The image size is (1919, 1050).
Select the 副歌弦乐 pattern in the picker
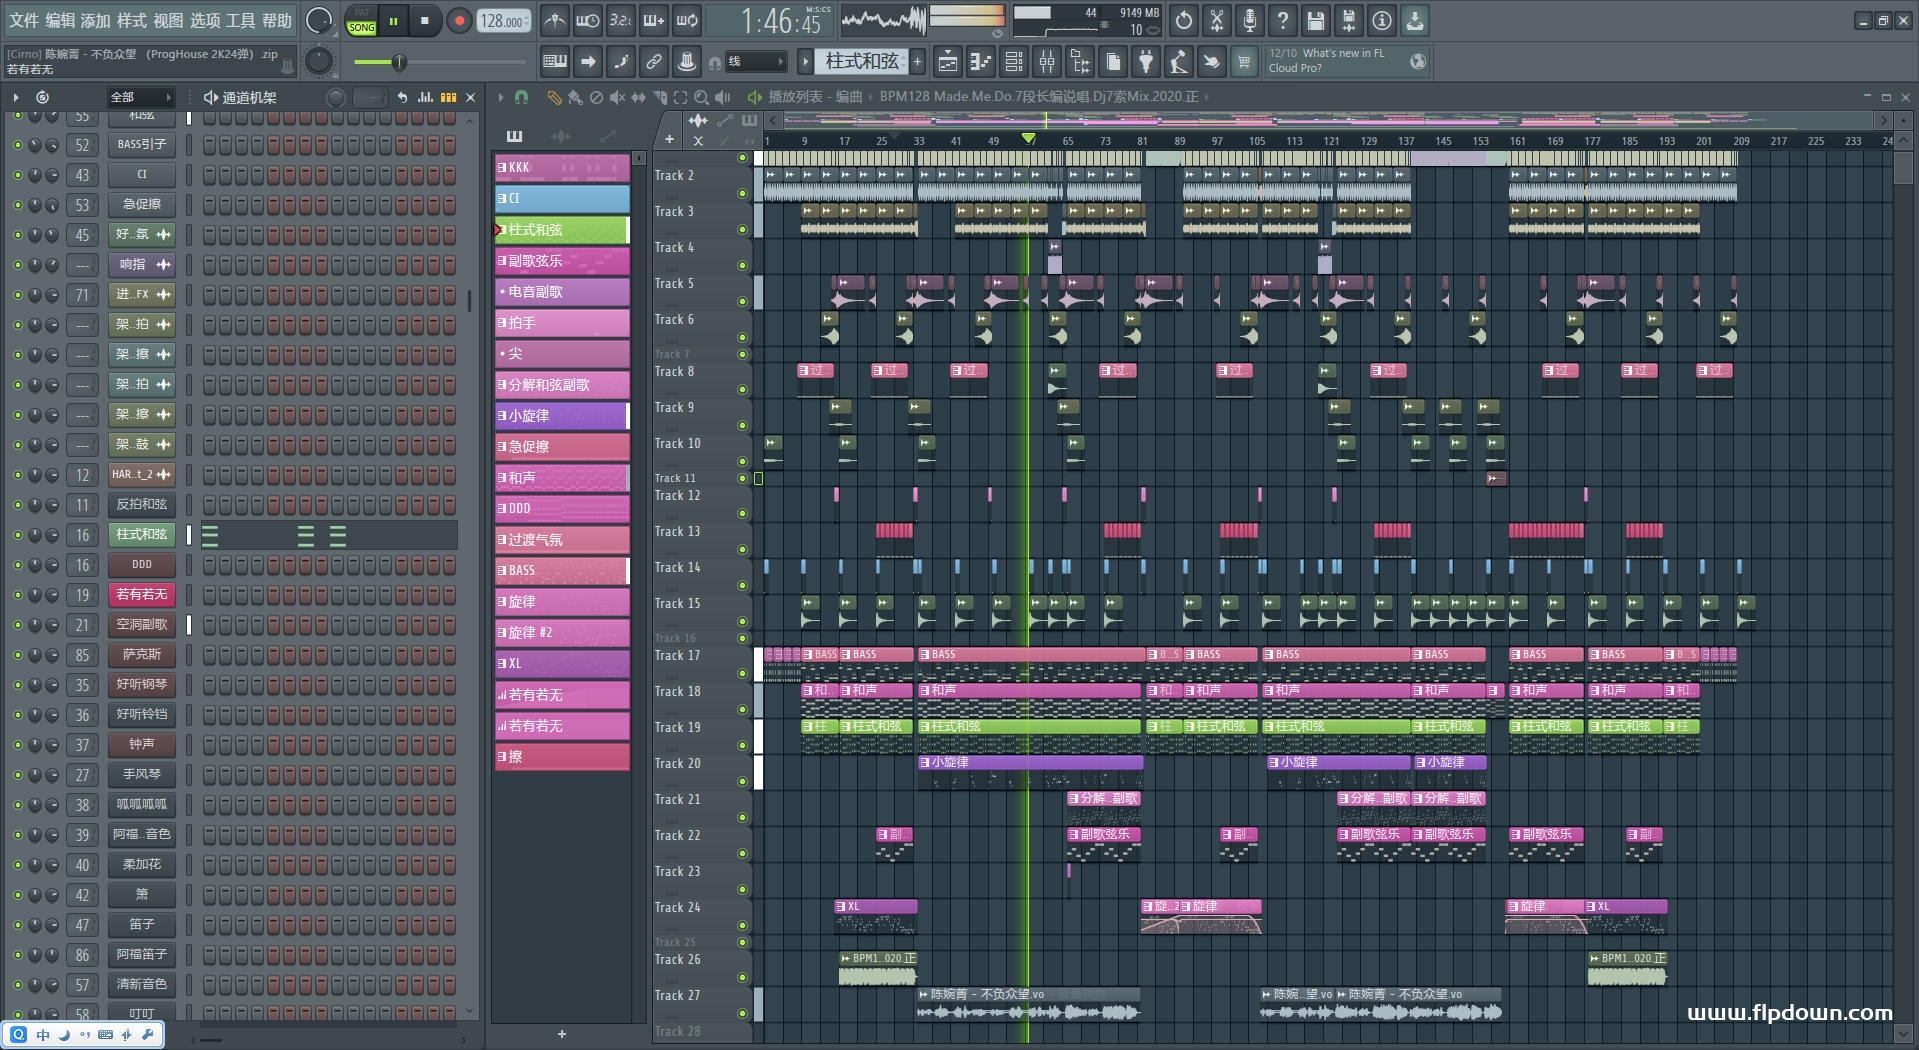(x=562, y=261)
